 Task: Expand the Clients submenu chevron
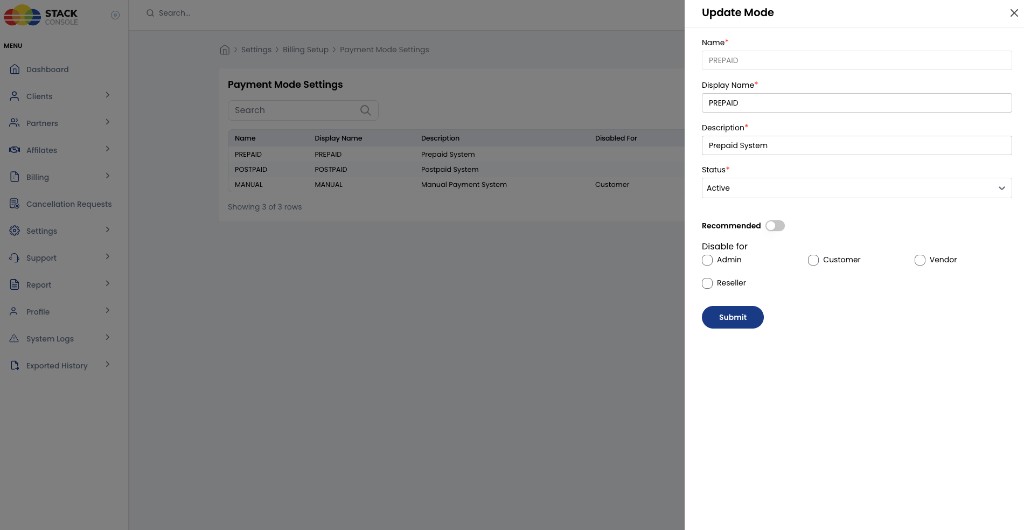click(108, 95)
